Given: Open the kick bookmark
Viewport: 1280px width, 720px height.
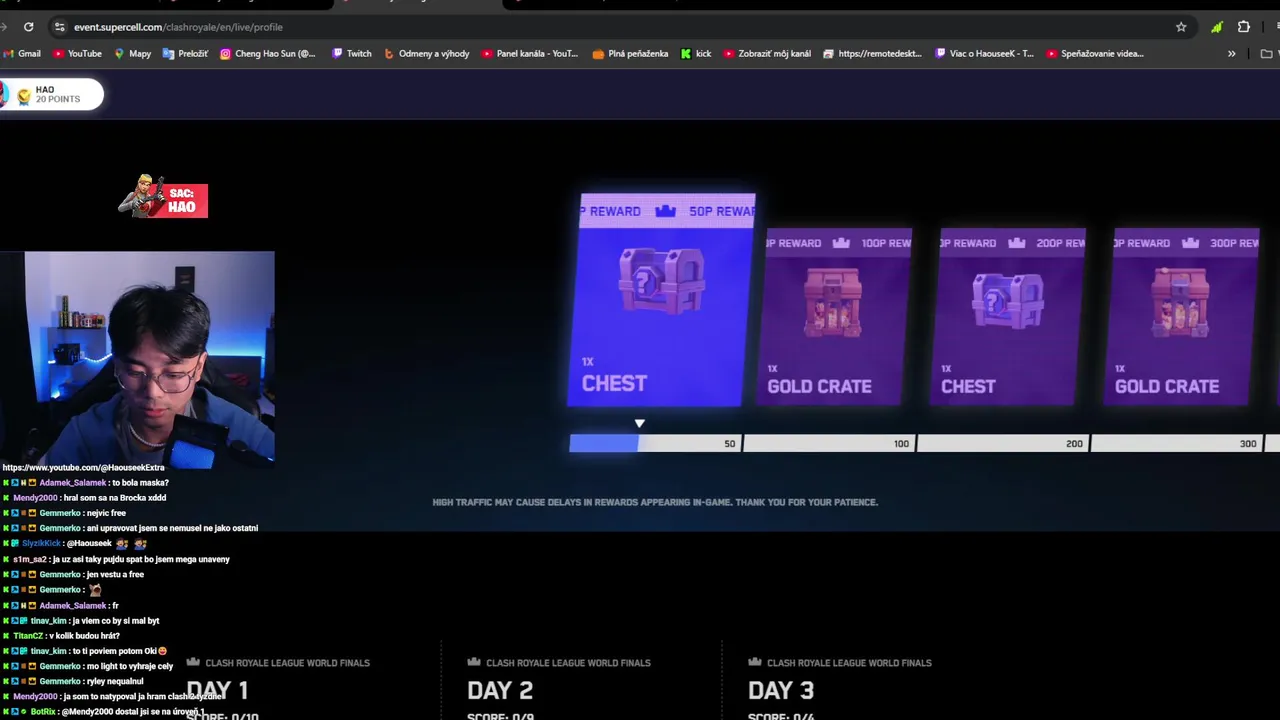Looking at the screenshot, I should 696,54.
